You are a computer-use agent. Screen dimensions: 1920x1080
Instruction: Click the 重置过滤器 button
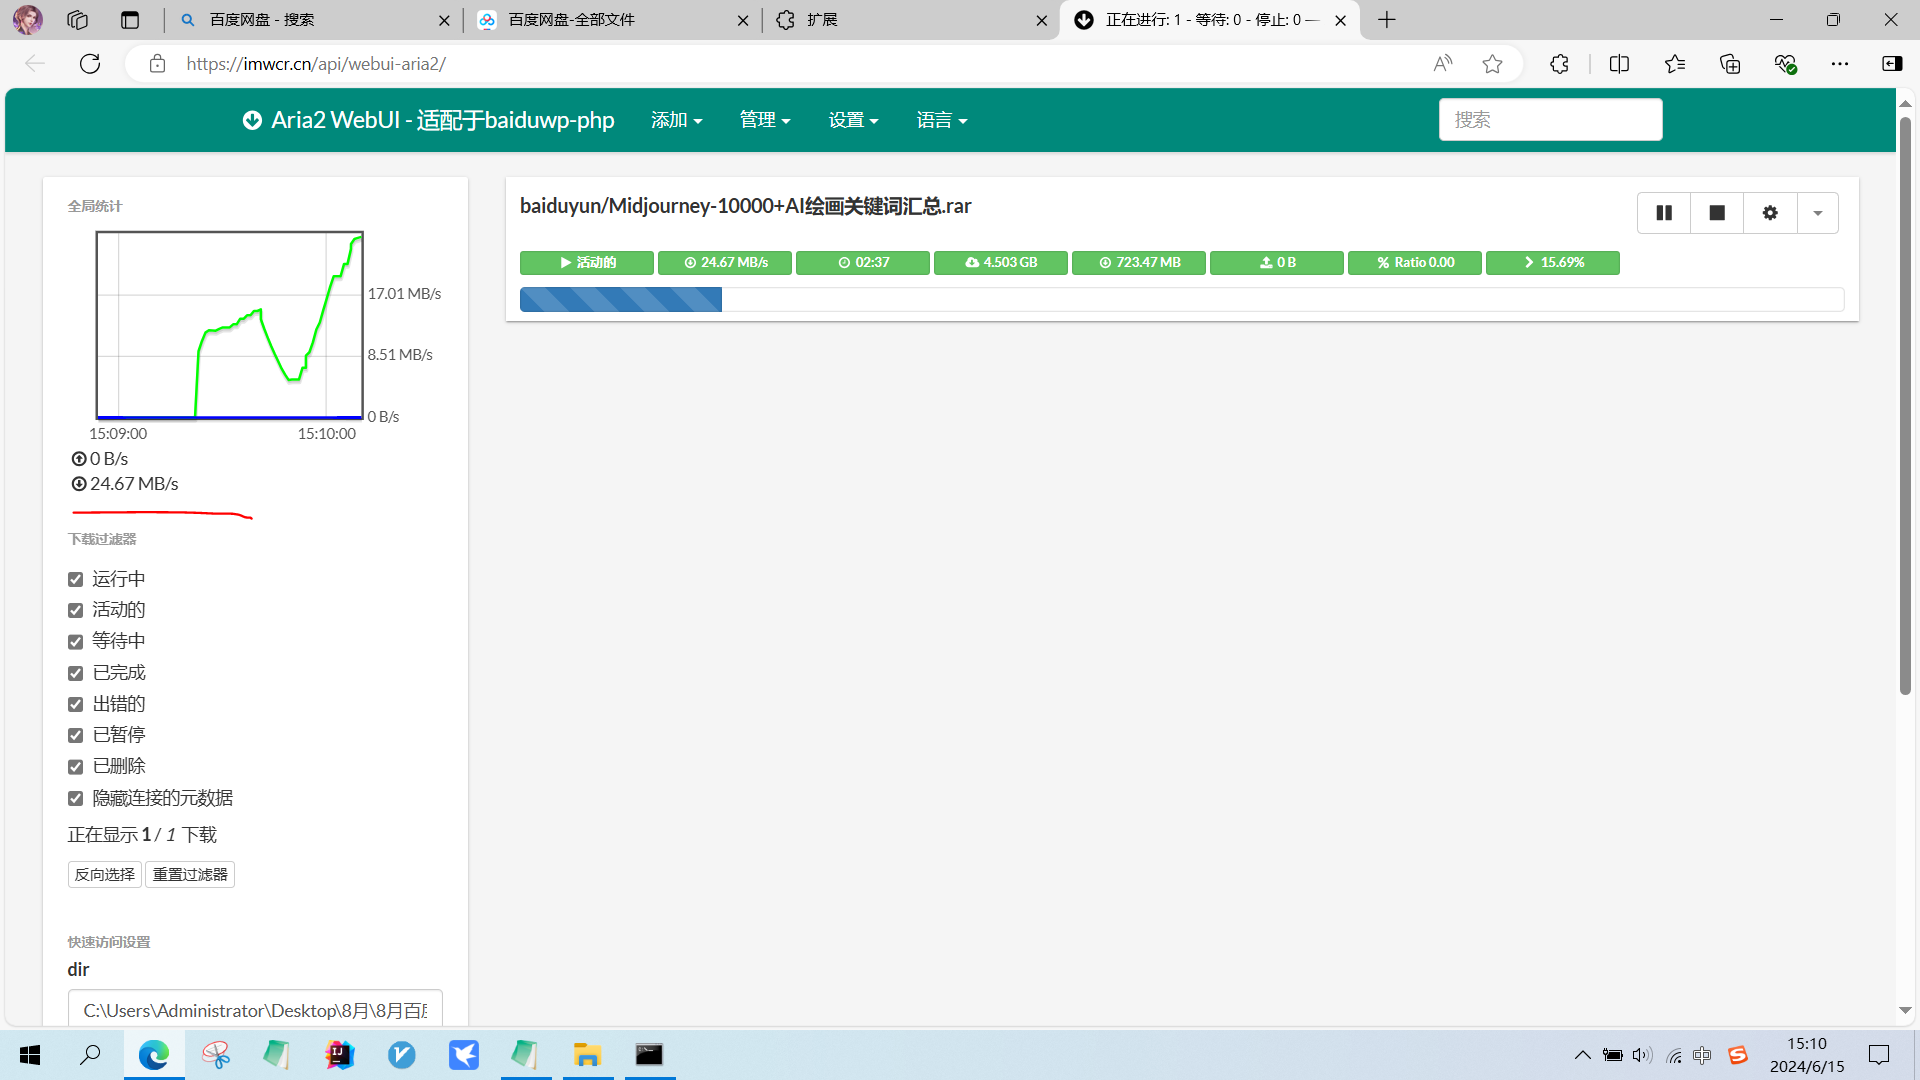coord(190,874)
